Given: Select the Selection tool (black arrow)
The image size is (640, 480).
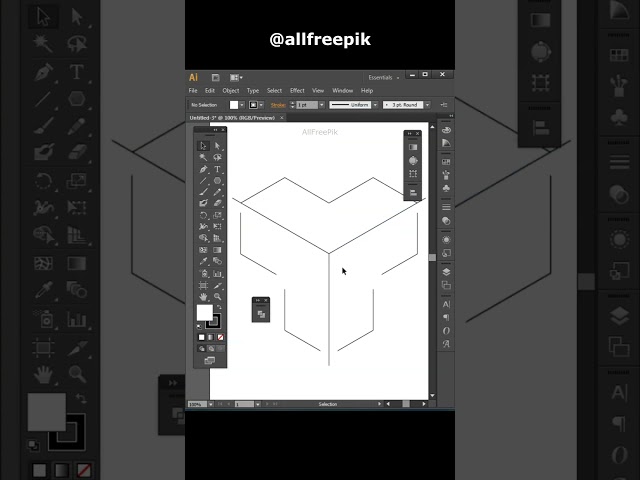Looking at the screenshot, I should [x=203, y=146].
